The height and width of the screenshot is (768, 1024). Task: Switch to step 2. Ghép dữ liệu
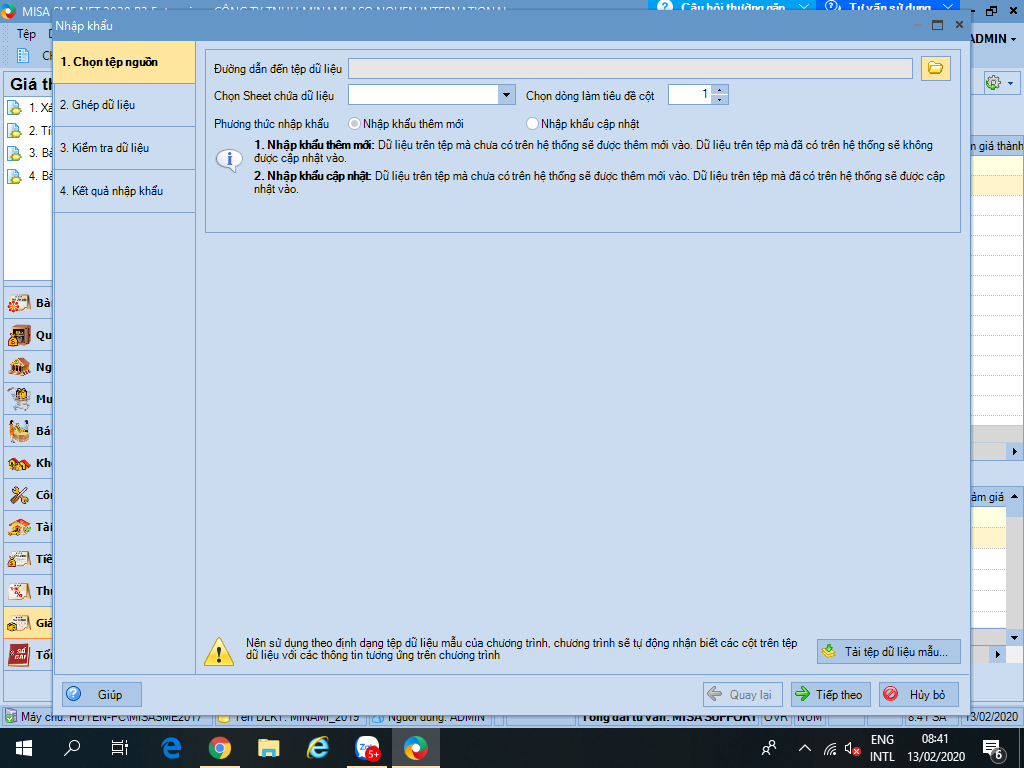click(x=124, y=105)
